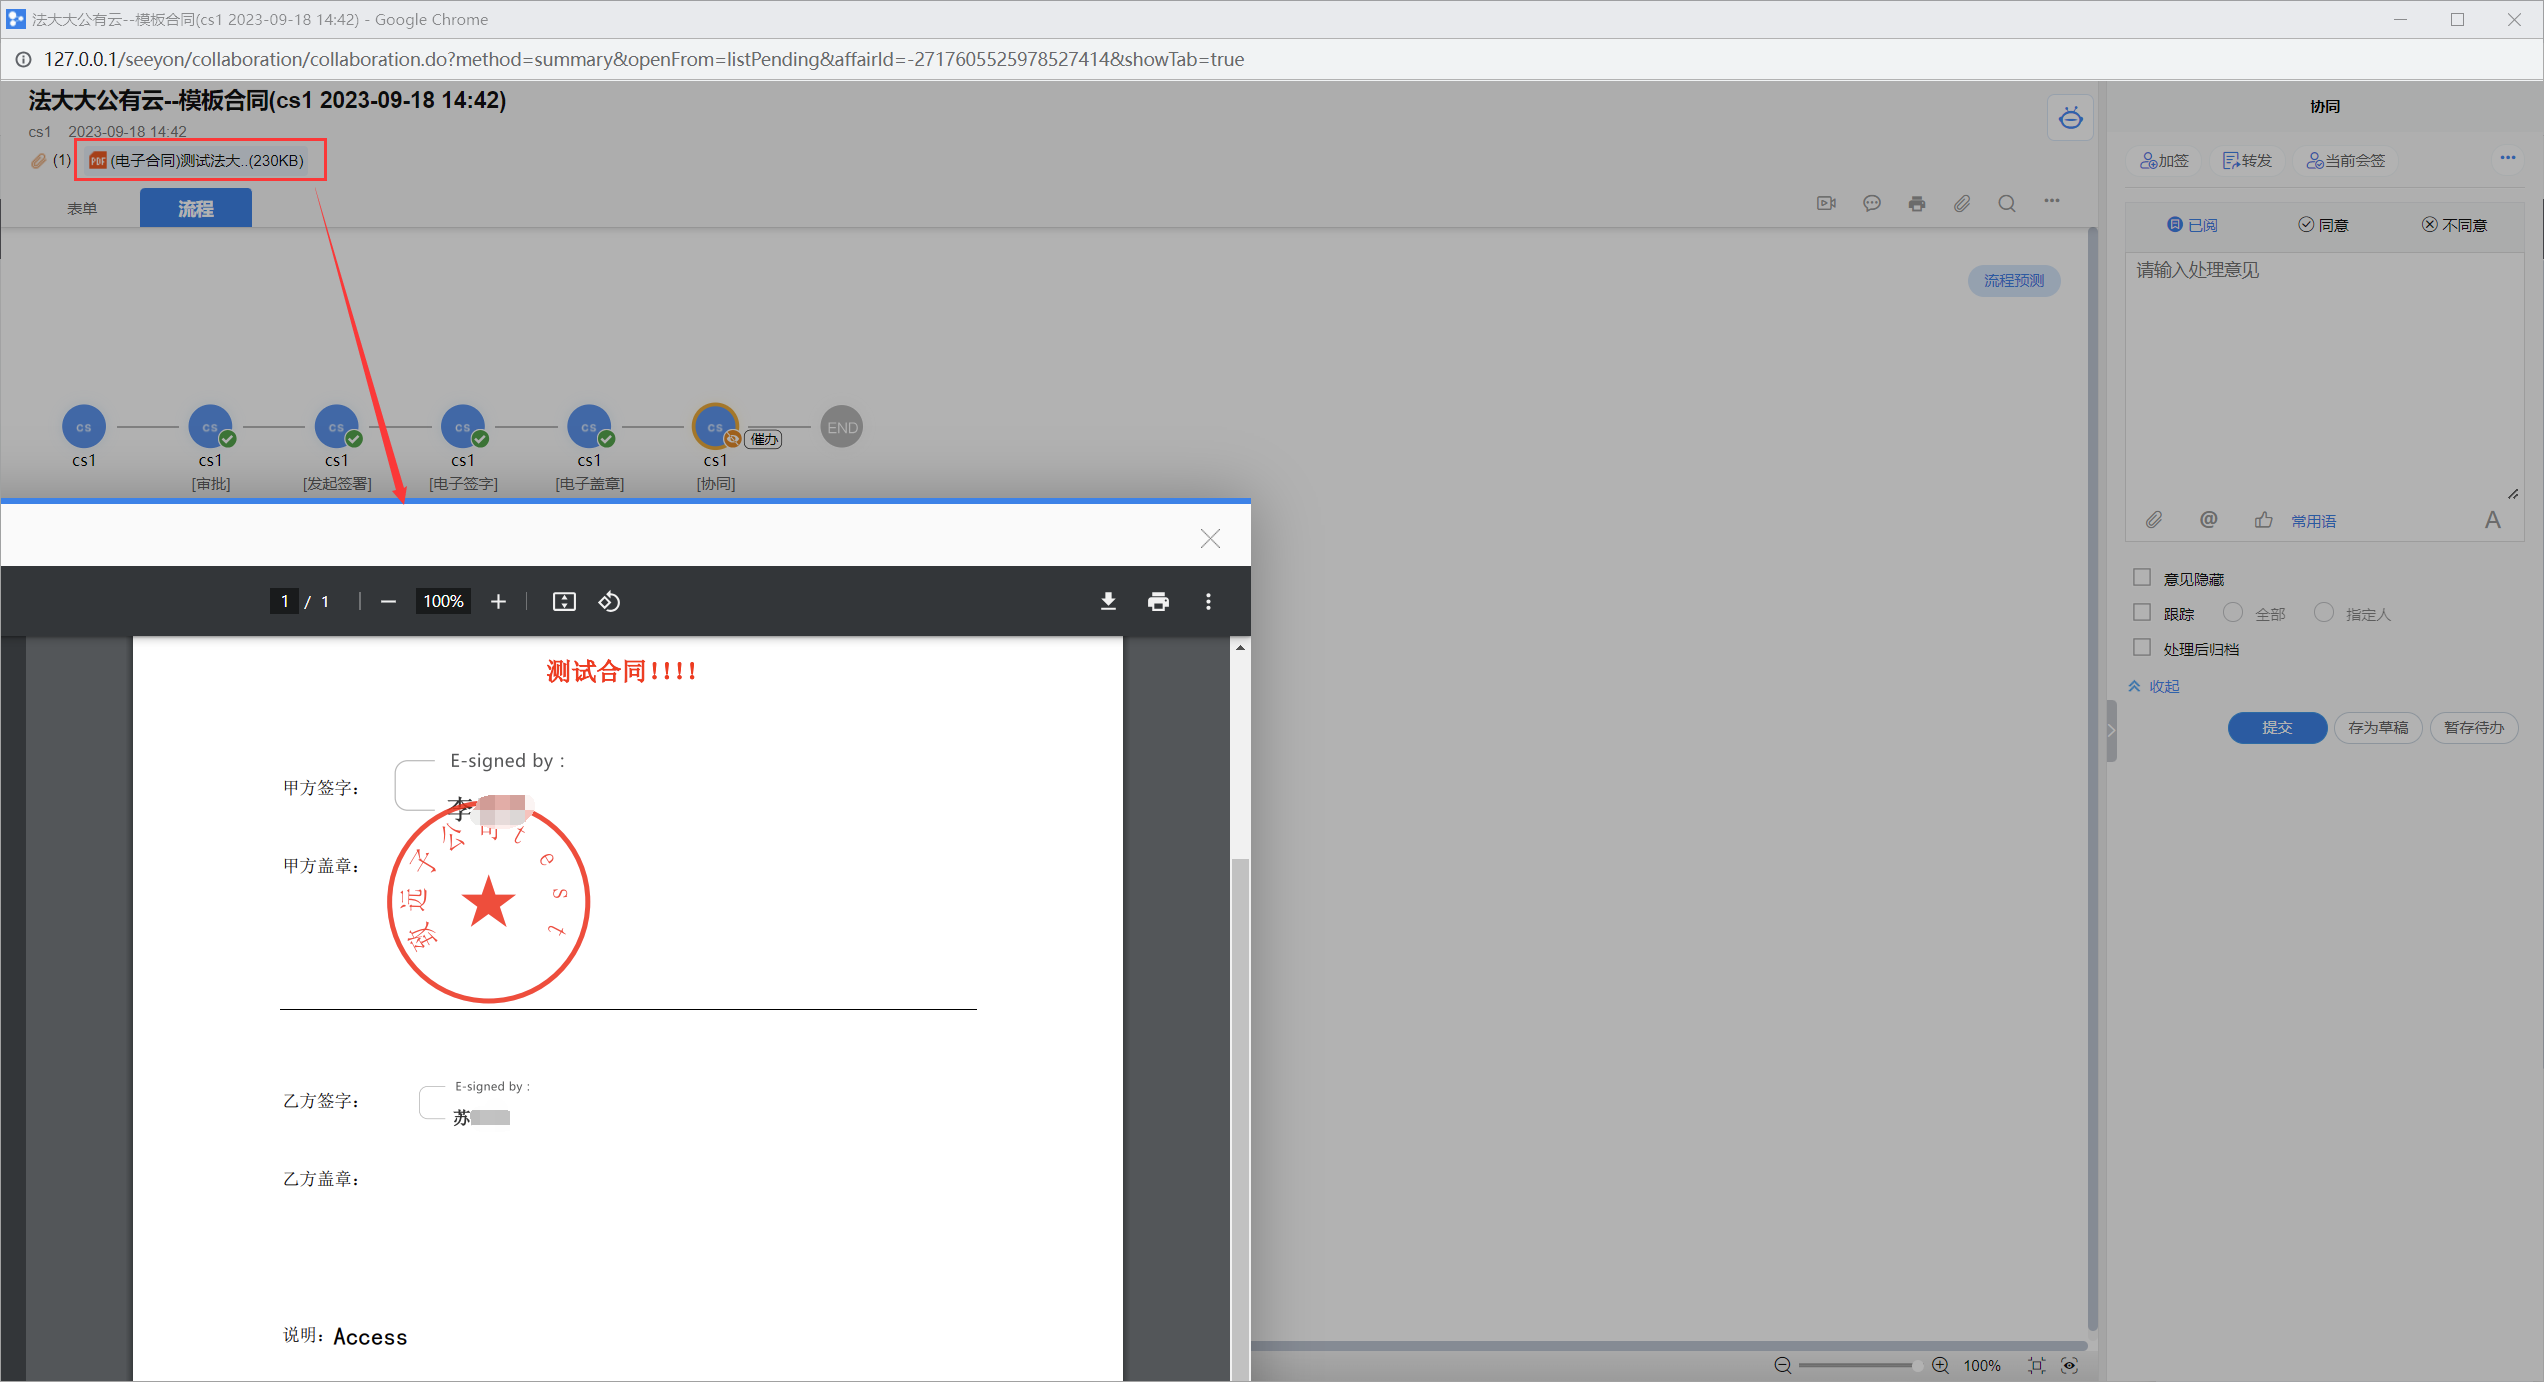Viewport: 2544px width, 1382px height.
Task: Click the @ mention icon below the opinion box
Action: click(2208, 519)
